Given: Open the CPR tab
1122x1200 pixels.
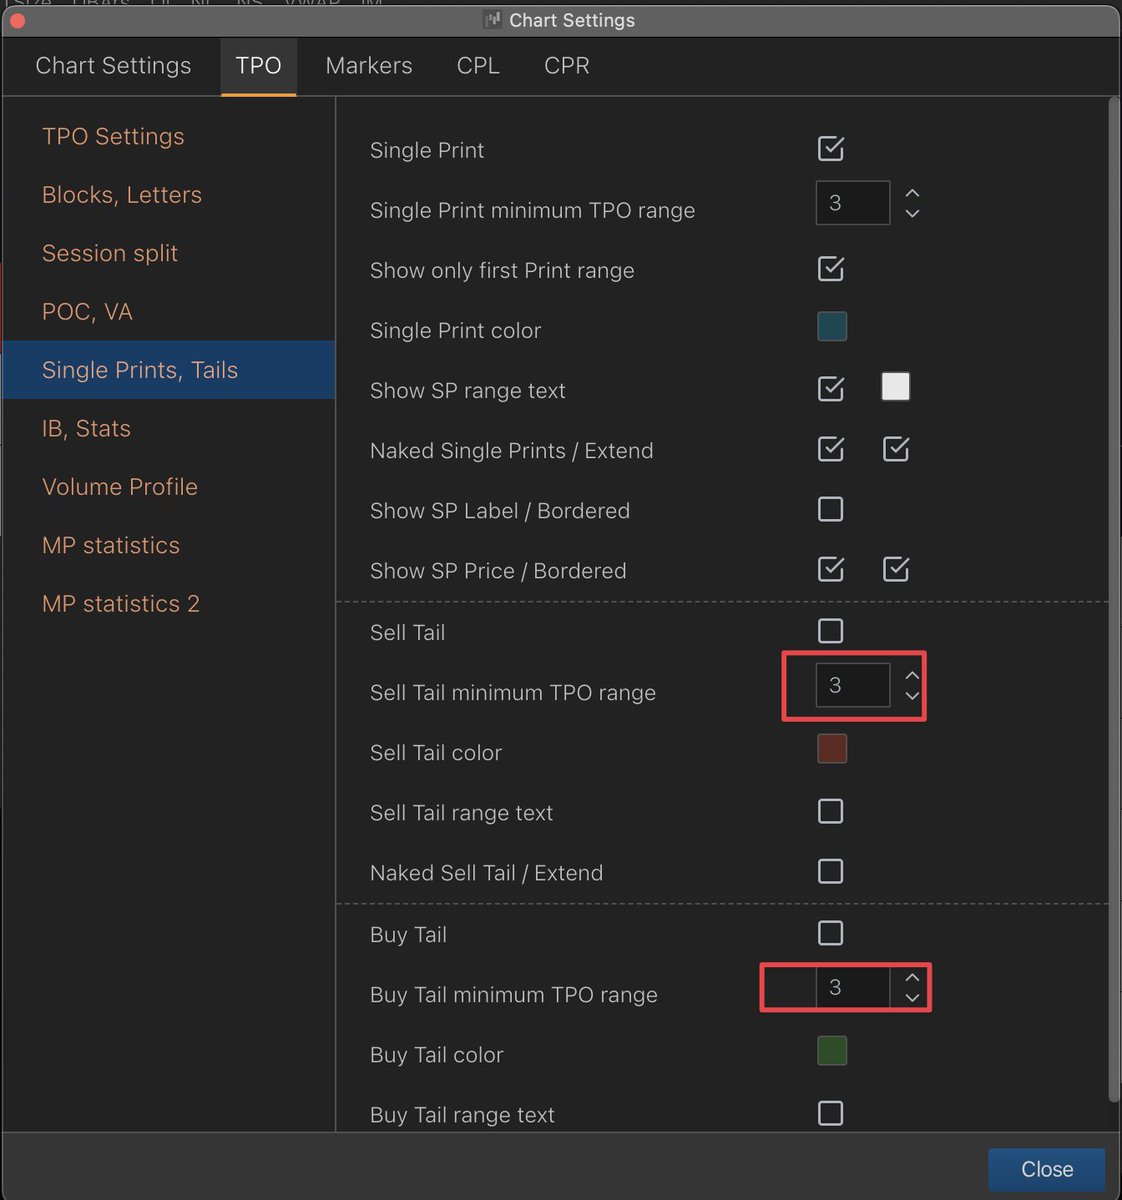Looking at the screenshot, I should pos(567,66).
